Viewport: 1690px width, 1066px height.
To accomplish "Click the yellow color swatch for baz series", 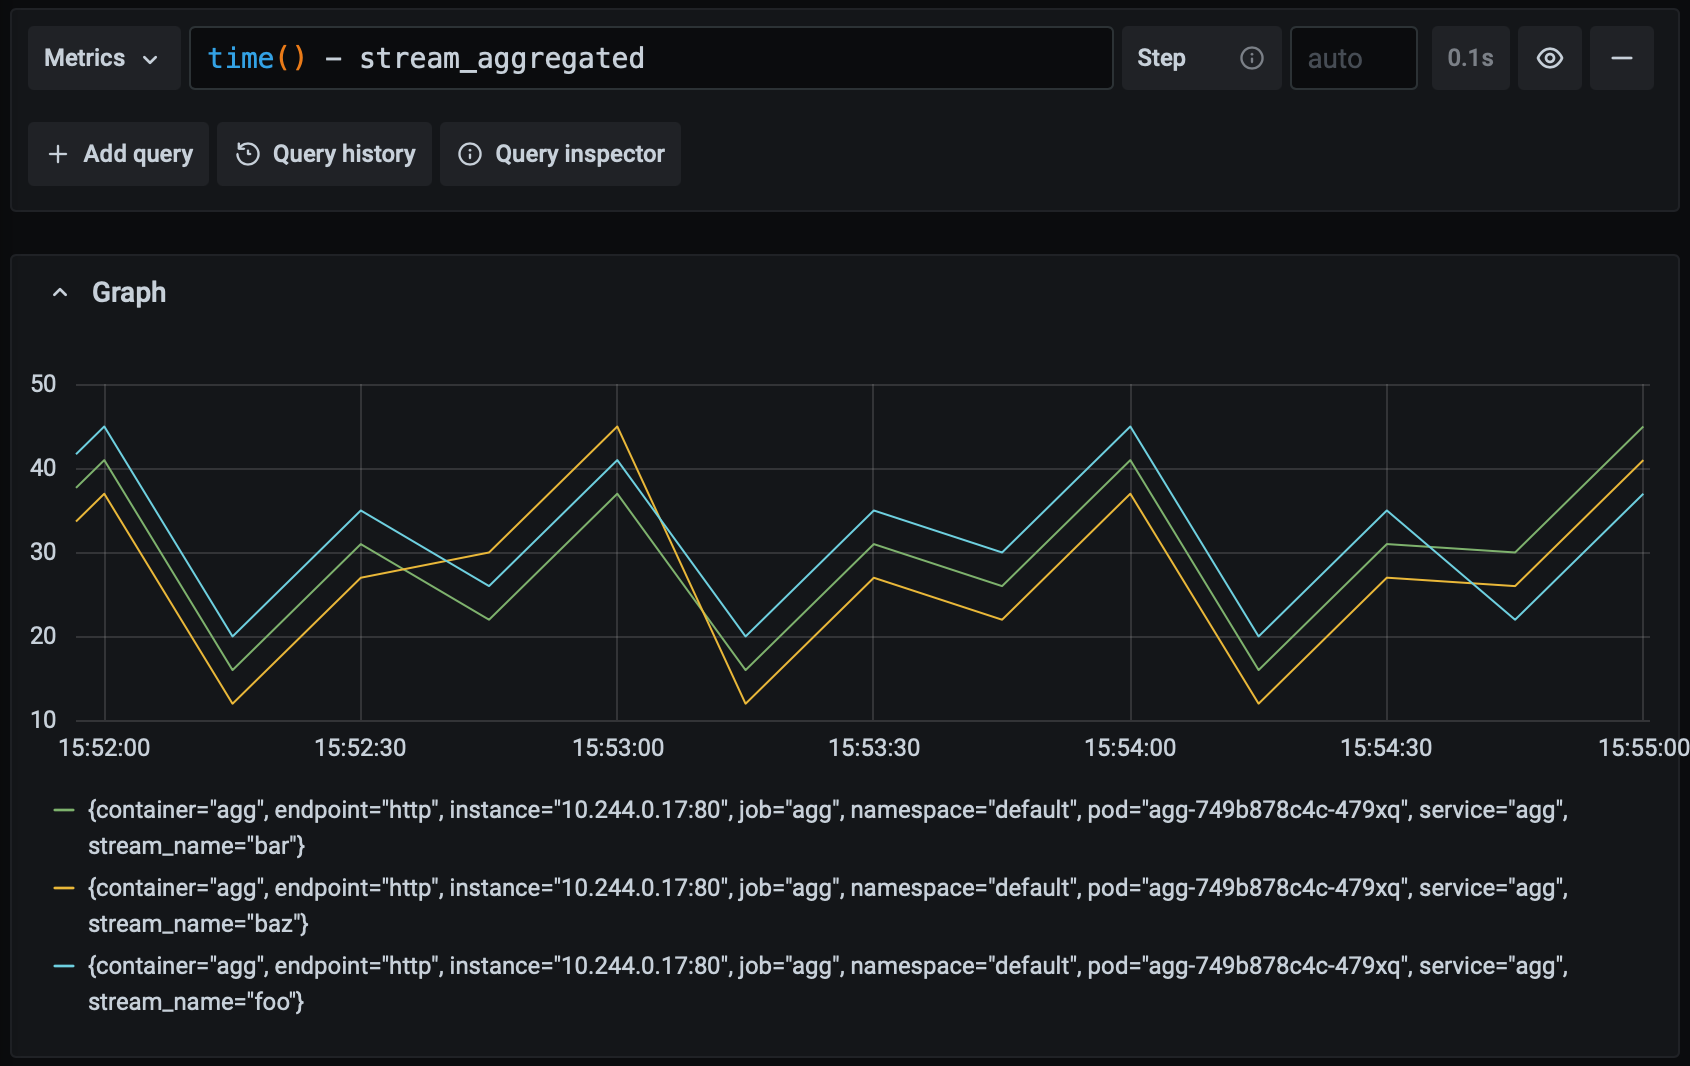I will [x=64, y=888].
